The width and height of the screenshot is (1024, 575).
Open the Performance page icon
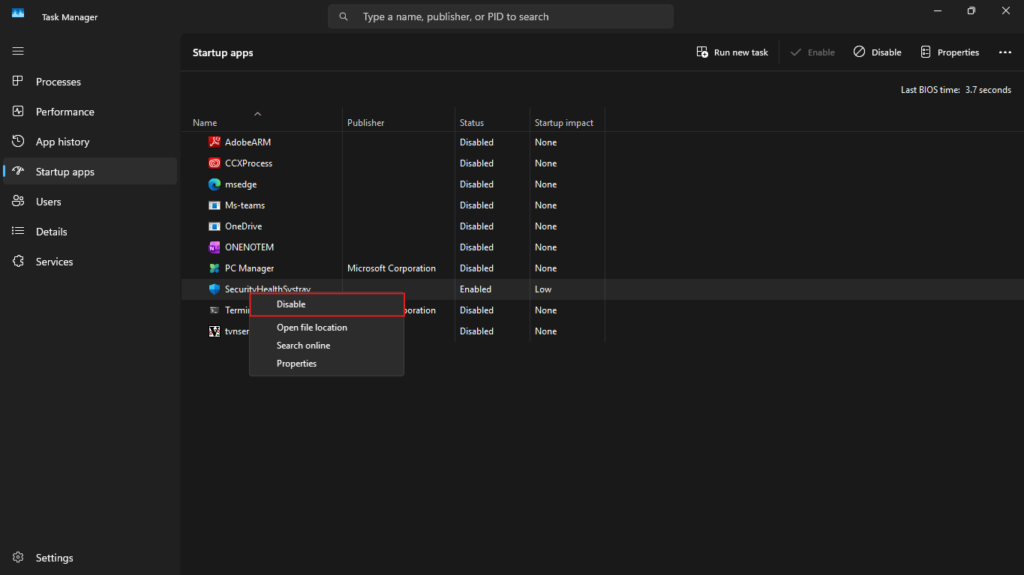(x=18, y=111)
